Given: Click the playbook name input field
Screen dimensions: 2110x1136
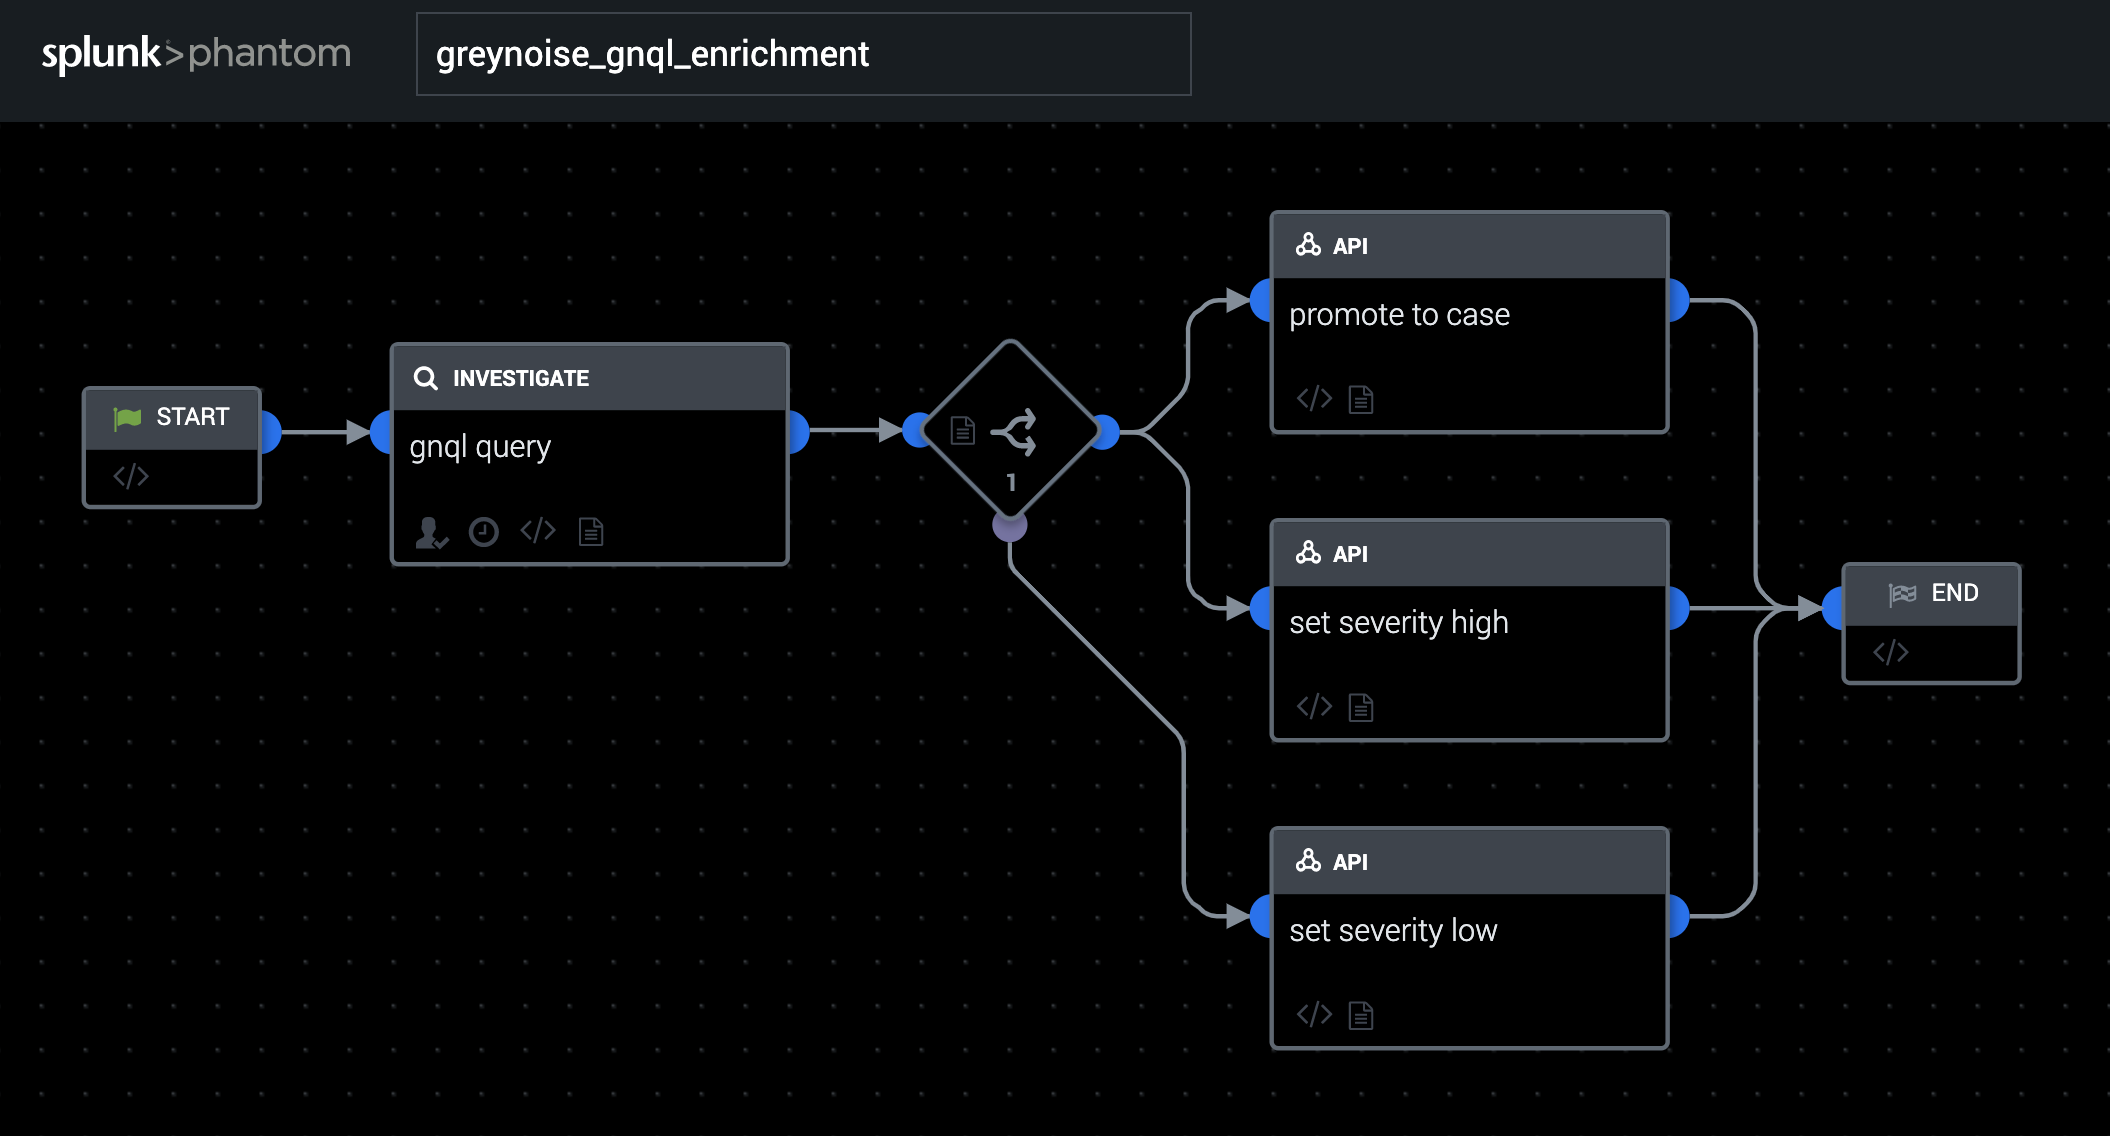Looking at the screenshot, I should pyautogui.click(x=803, y=54).
